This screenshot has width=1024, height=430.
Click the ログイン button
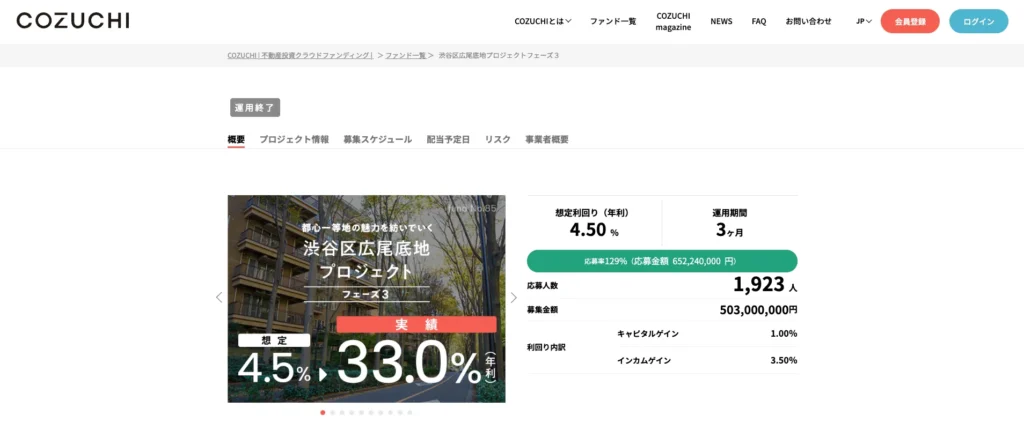coord(978,21)
